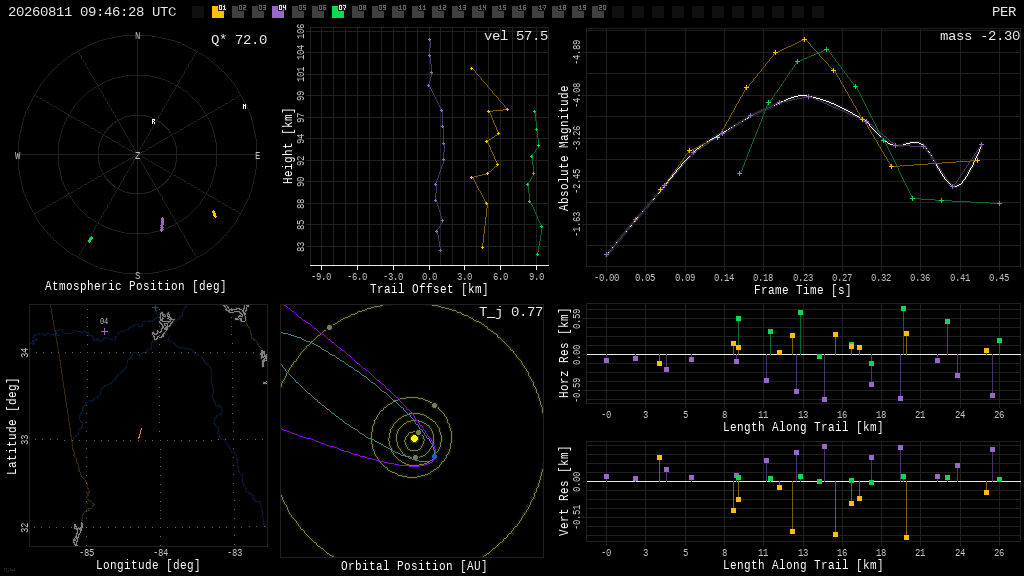Image resolution: width=1024 pixels, height=576 pixels.
Task: Click the station 12 indicator square
Action: (438, 12)
